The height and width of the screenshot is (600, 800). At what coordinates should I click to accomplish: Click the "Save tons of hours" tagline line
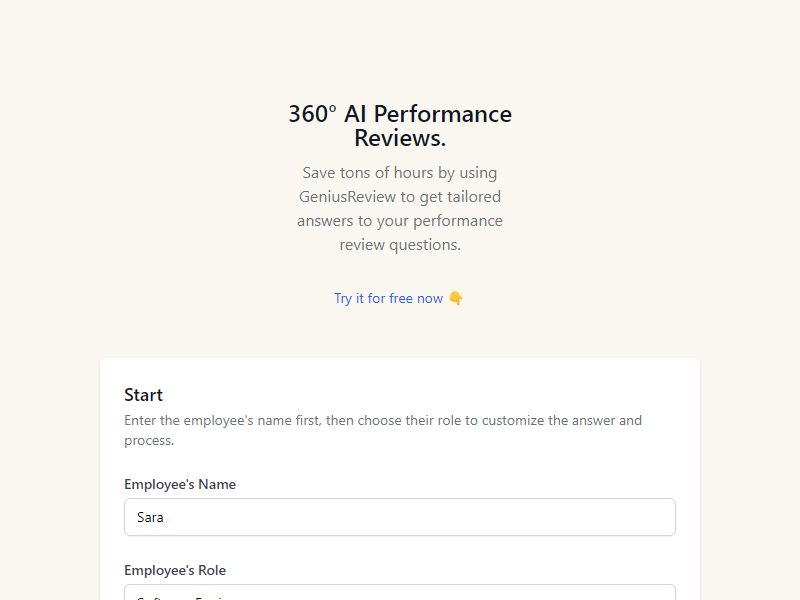[x=400, y=172]
